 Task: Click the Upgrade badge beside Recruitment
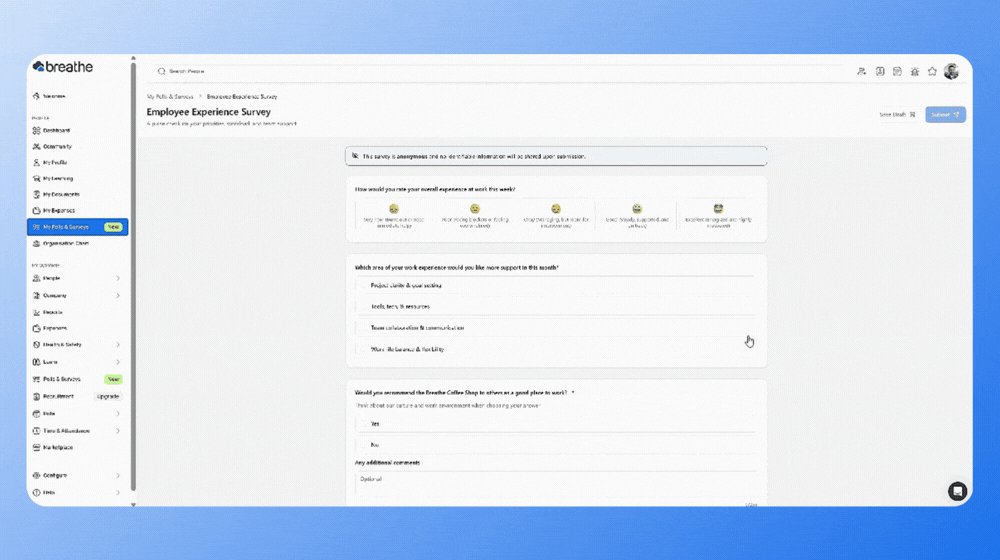(108, 397)
